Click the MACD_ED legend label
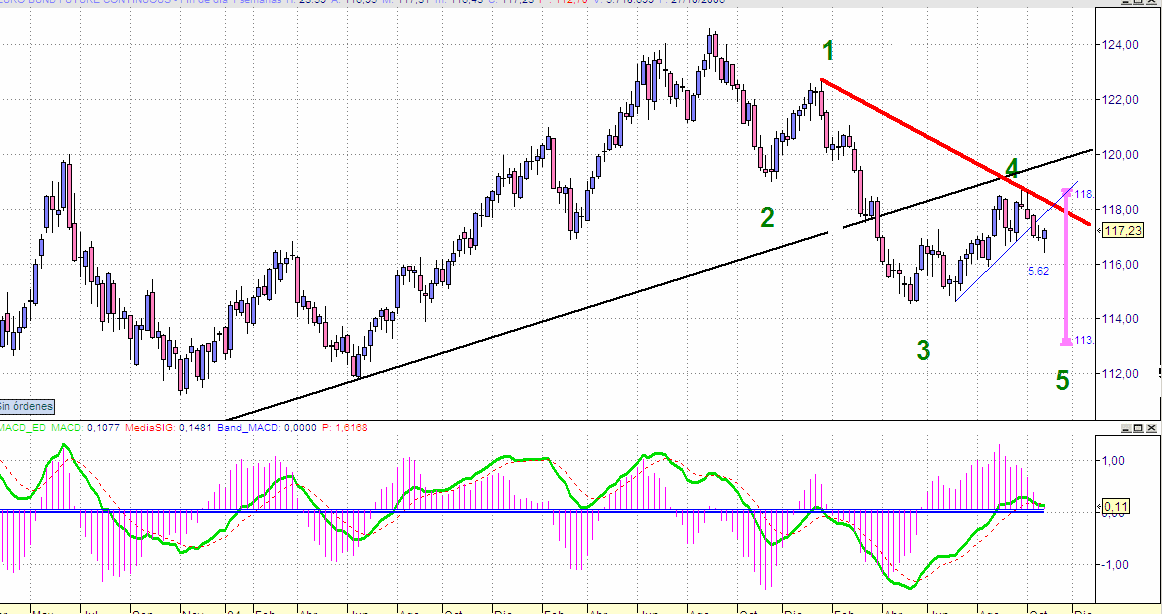The width and height of the screenshot is (1163, 614). tap(21, 428)
